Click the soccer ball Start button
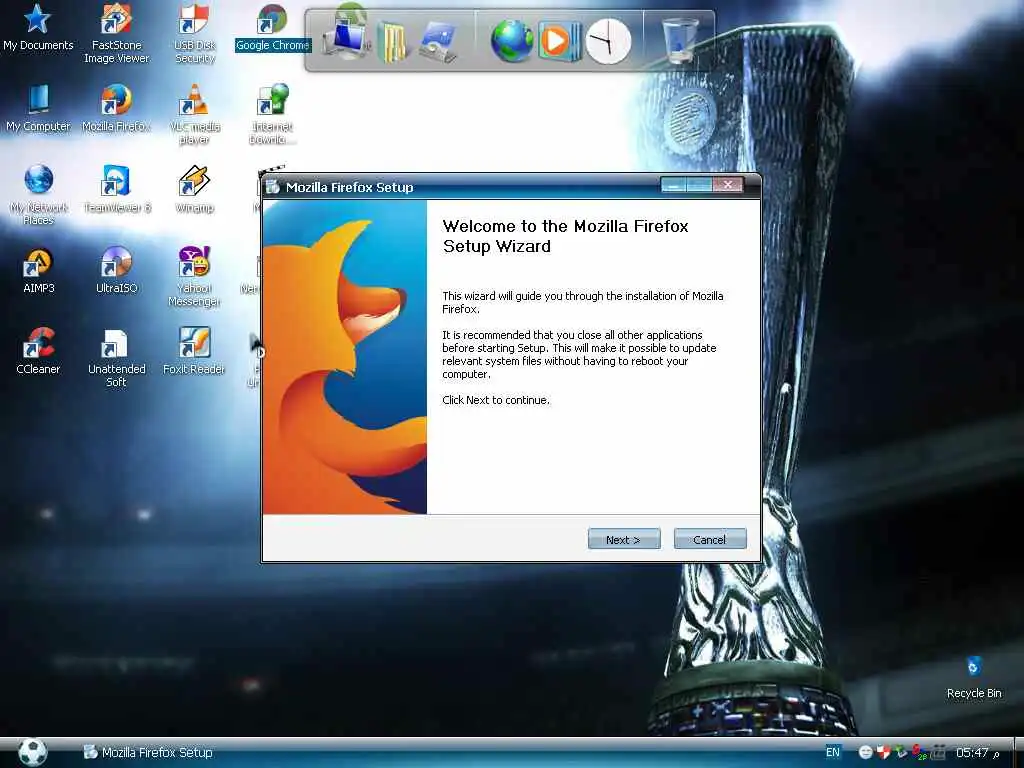1024x768 pixels. pos(32,752)
